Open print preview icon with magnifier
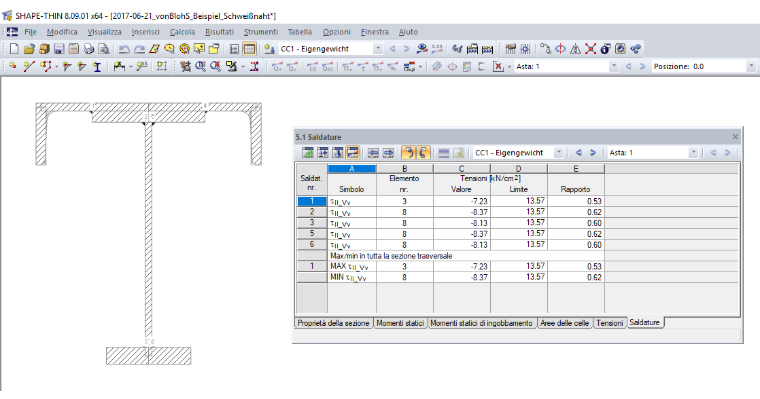760x399 pixels. tap(104, 48)
